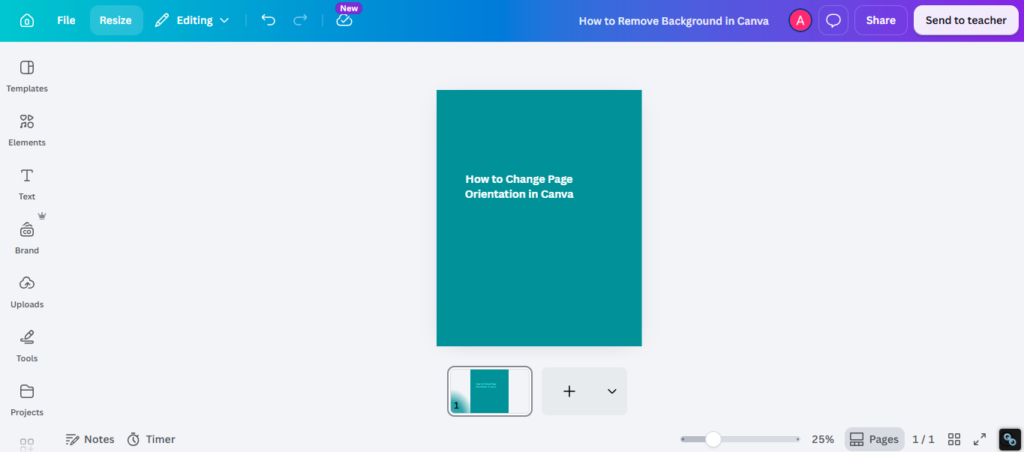Open the Text panel
This screenshot has height=452, width=1024.
point(27,184)
